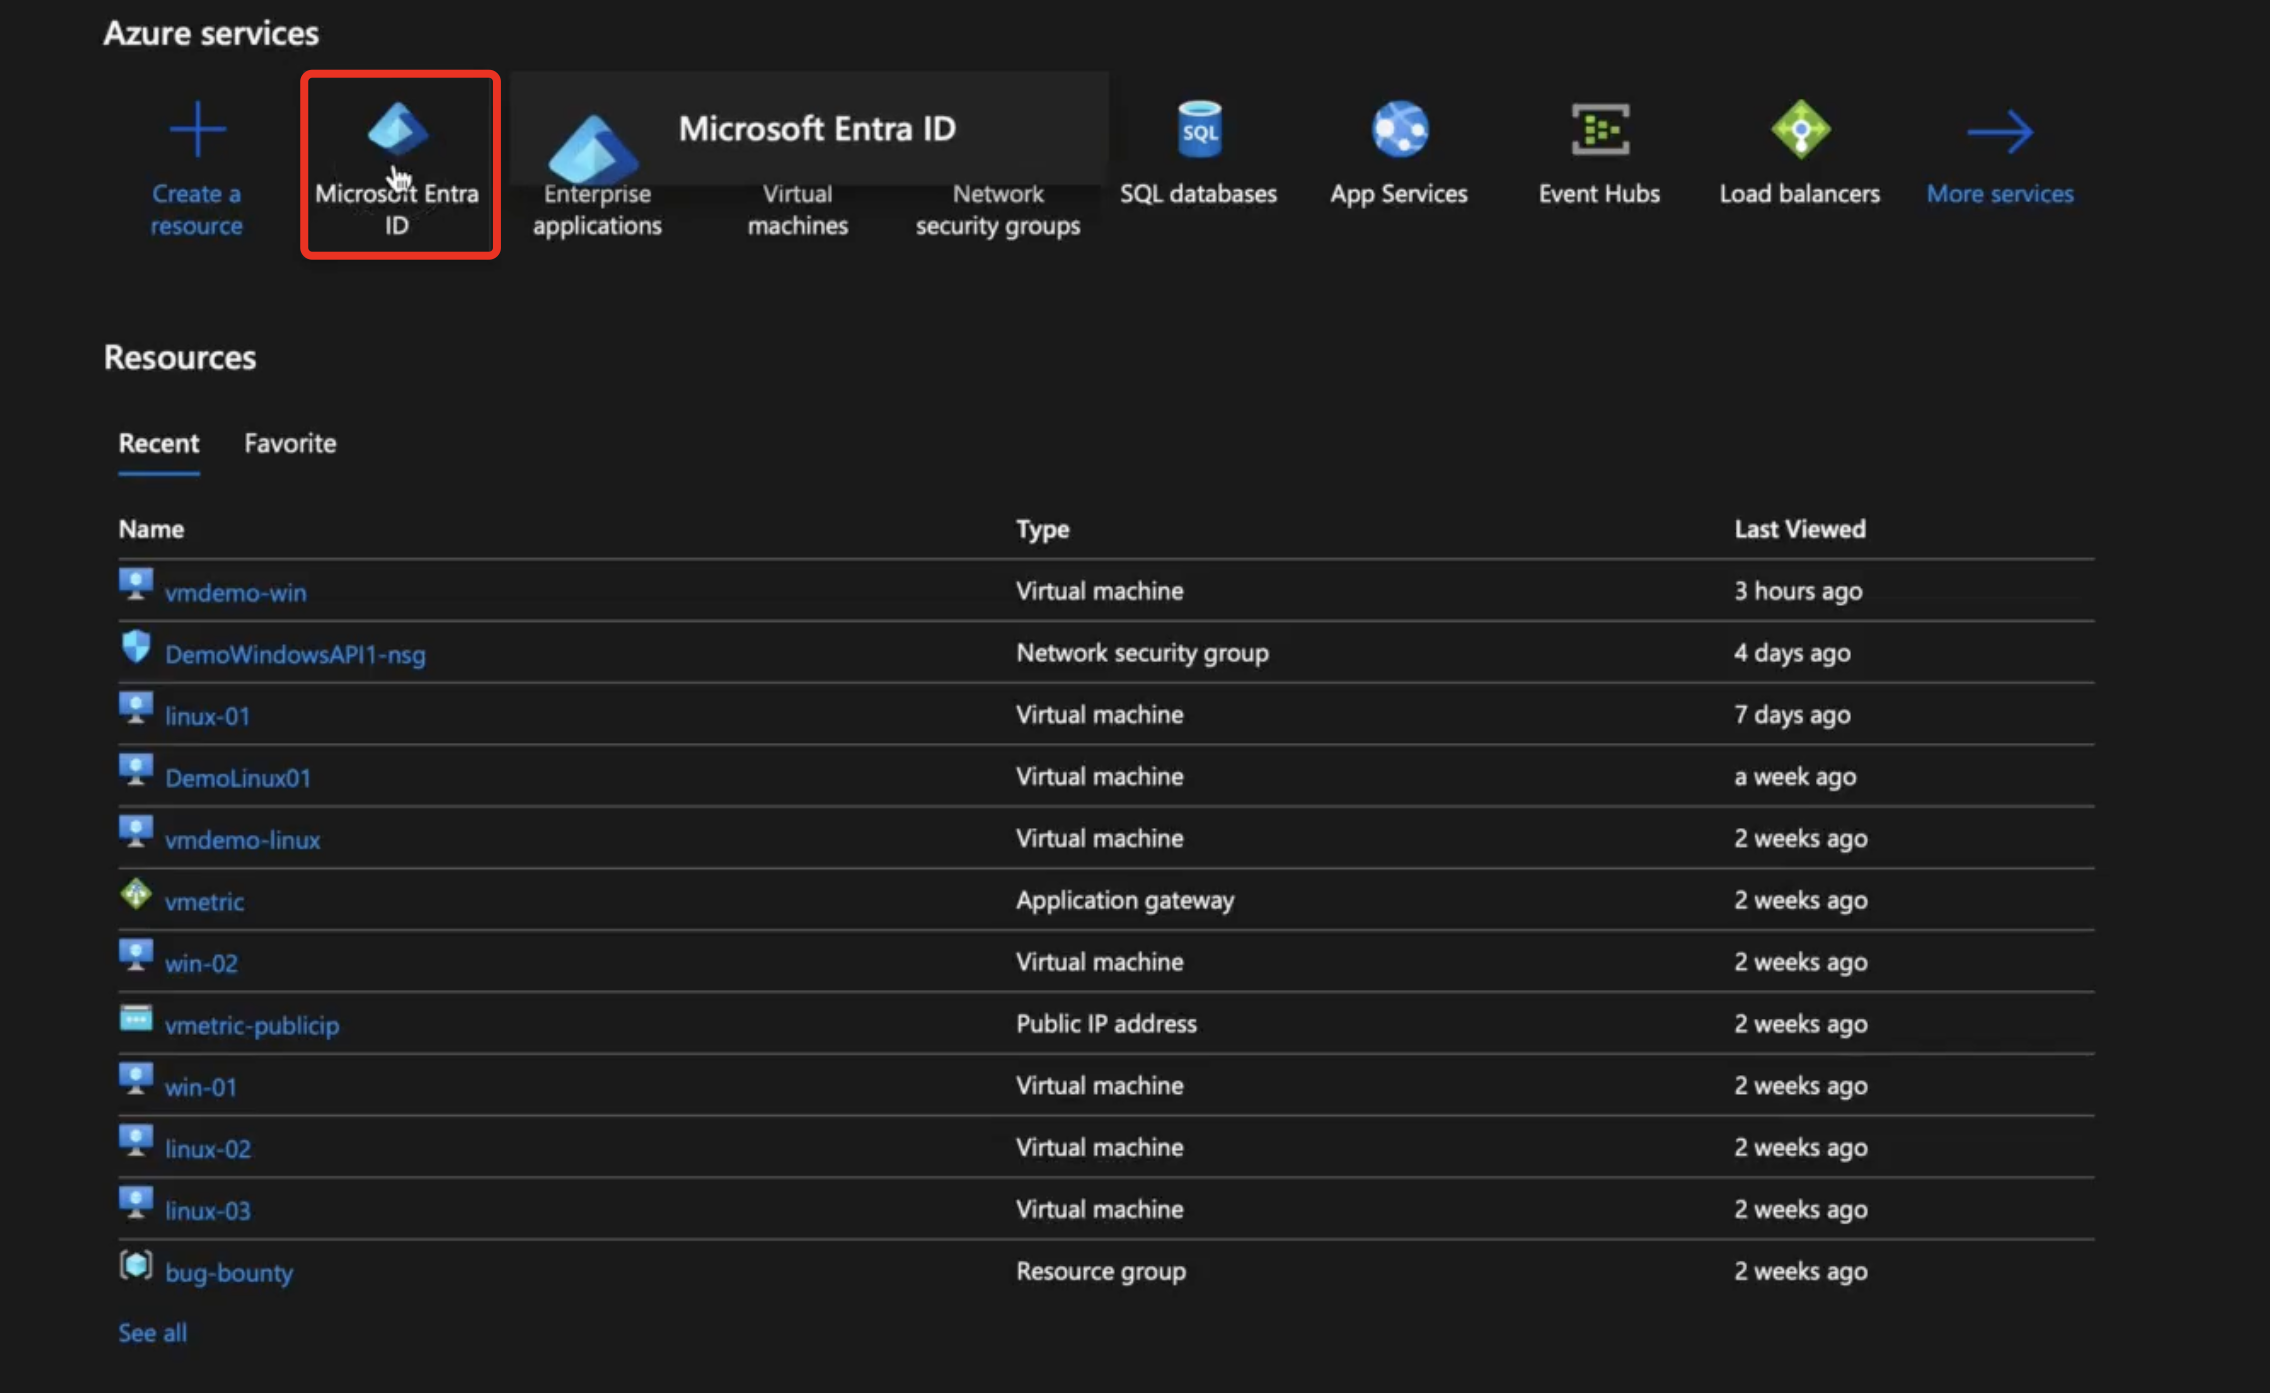
Task: Click the 'Azure services' heading
Action: (211, 33)
